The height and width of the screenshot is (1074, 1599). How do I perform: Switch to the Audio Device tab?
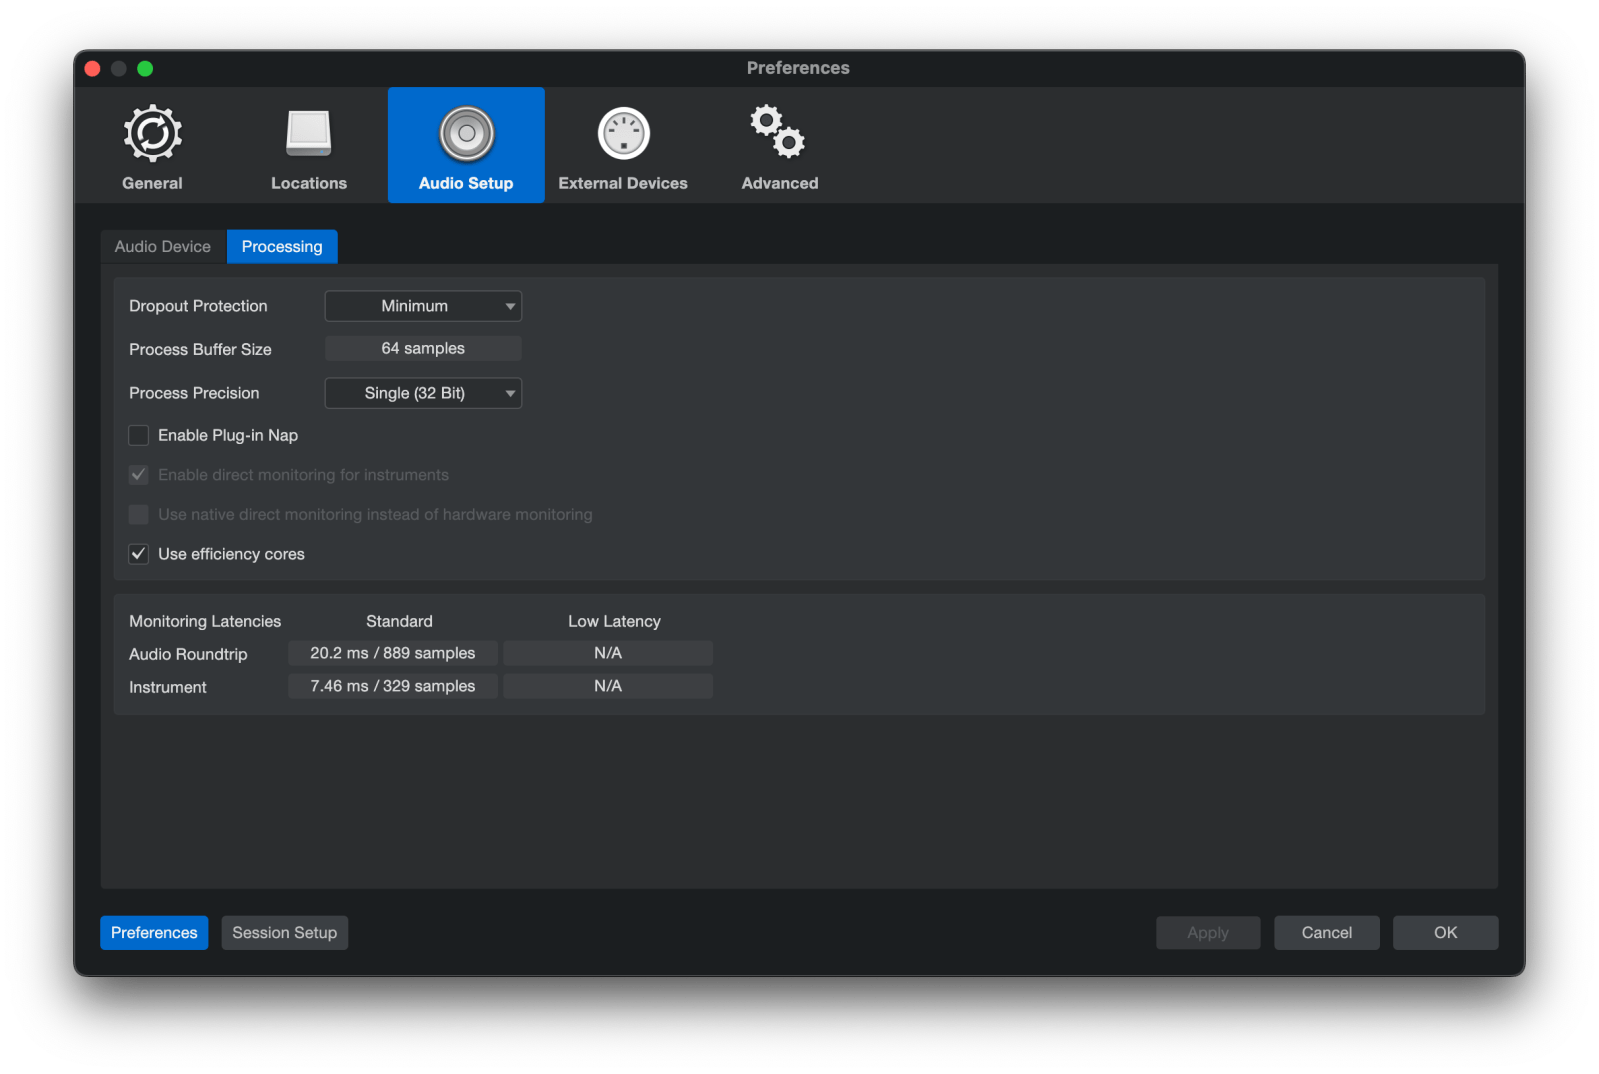point(163,247)
